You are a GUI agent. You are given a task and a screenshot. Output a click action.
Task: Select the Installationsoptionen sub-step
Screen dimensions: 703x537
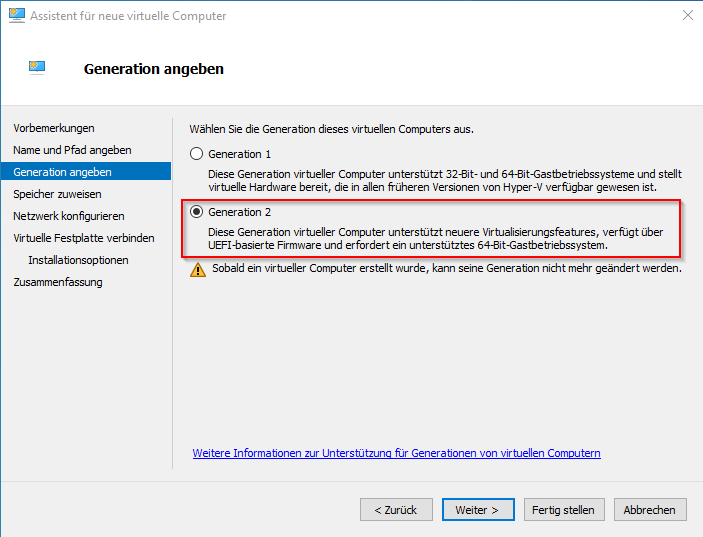(78, 260)
